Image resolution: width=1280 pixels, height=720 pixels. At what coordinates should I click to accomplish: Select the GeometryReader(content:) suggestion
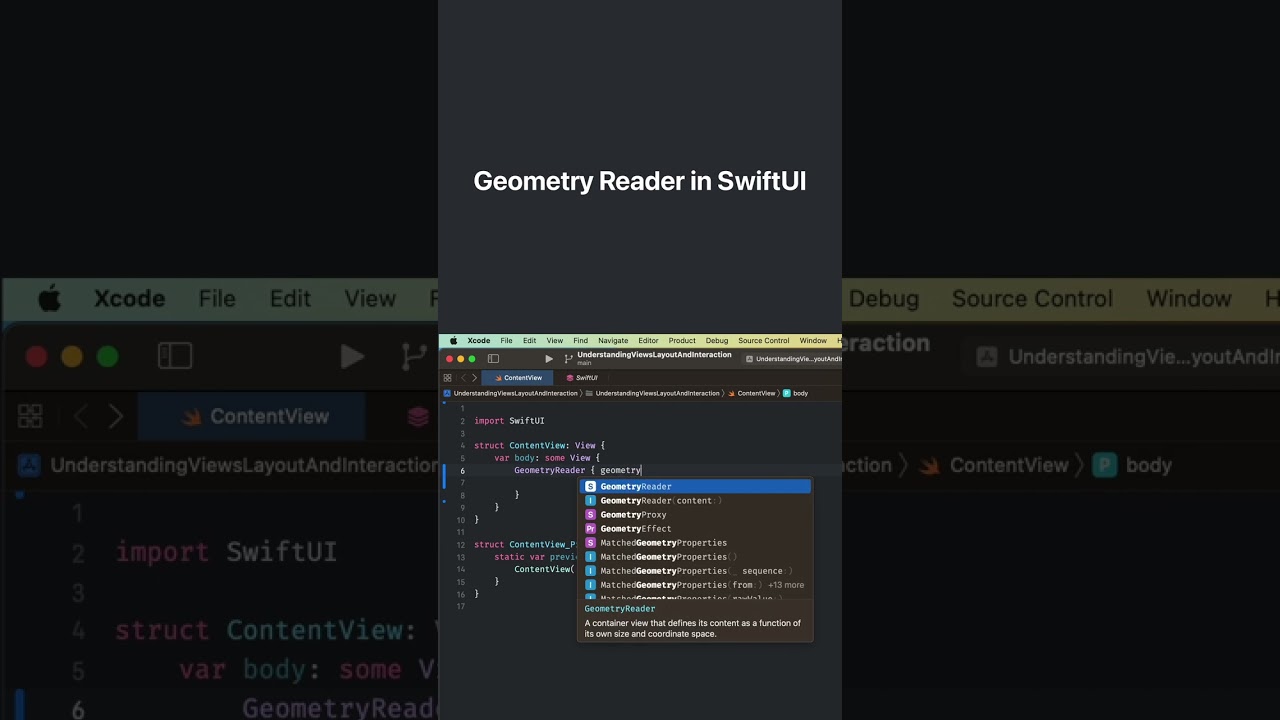(696, 501)
